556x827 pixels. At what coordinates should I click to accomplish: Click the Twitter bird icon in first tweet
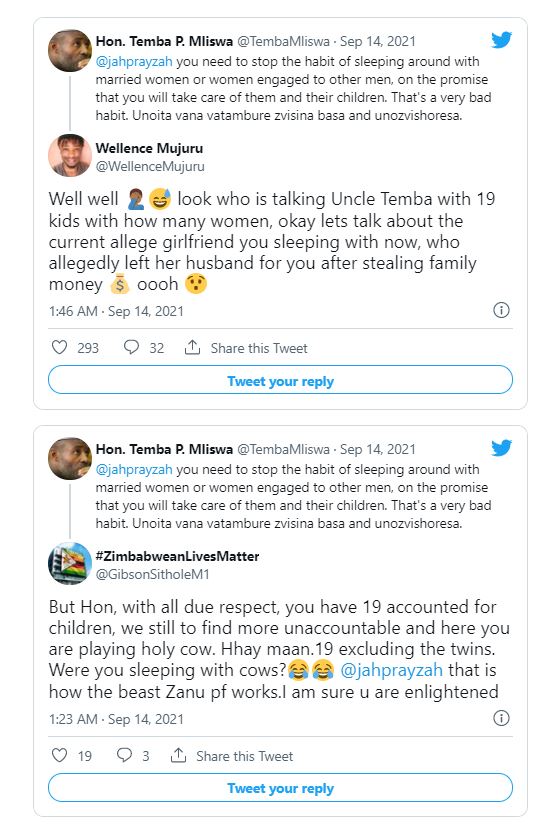click(501, 40)
